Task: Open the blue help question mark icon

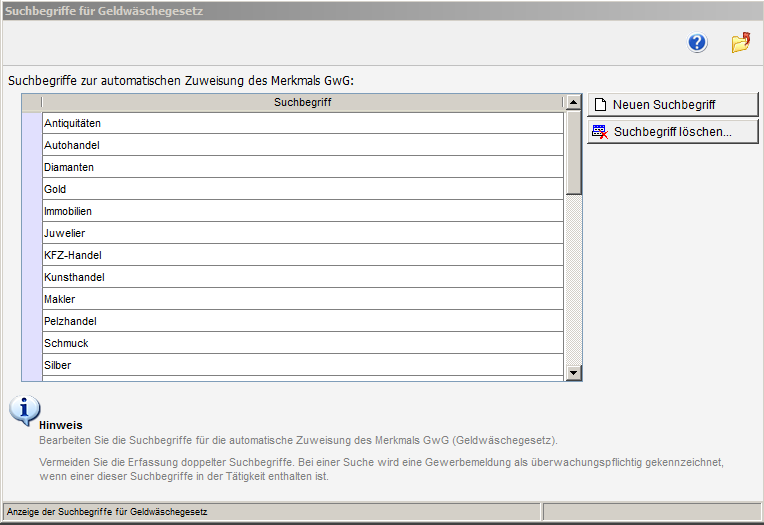Action: coord(697,43)
